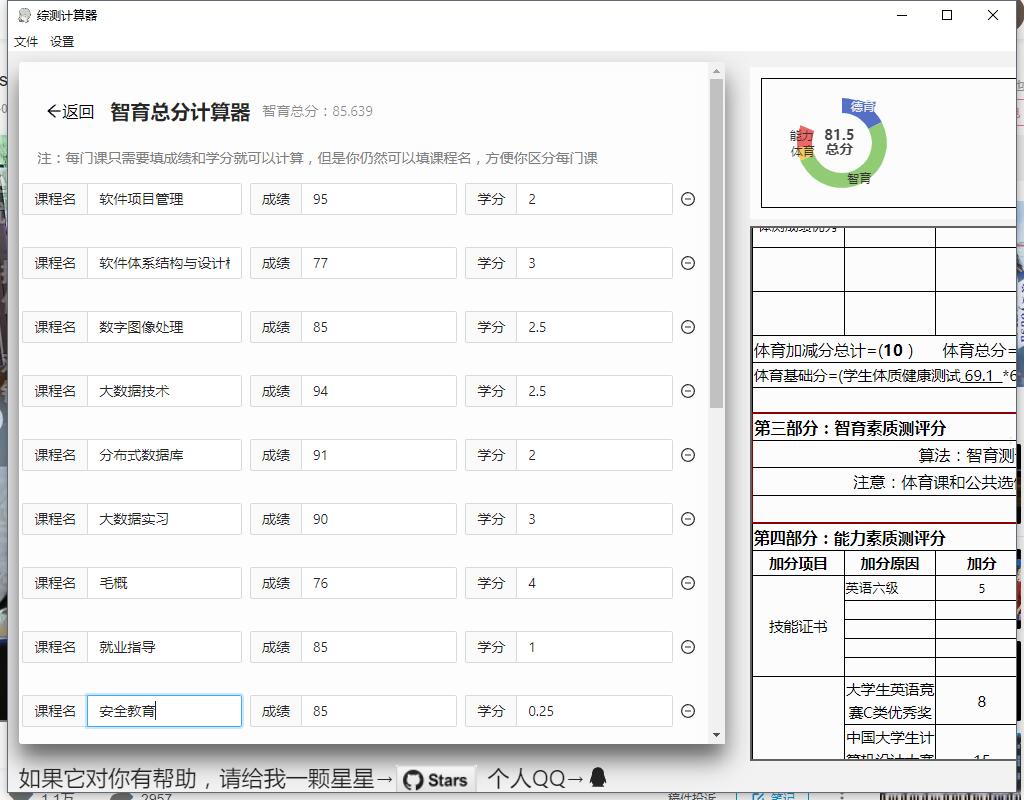Remove the 软件体系结构与设计 course row
The height and width of the screenshot is (800, 1024).
pyautogui.click(x=688, y=263)
